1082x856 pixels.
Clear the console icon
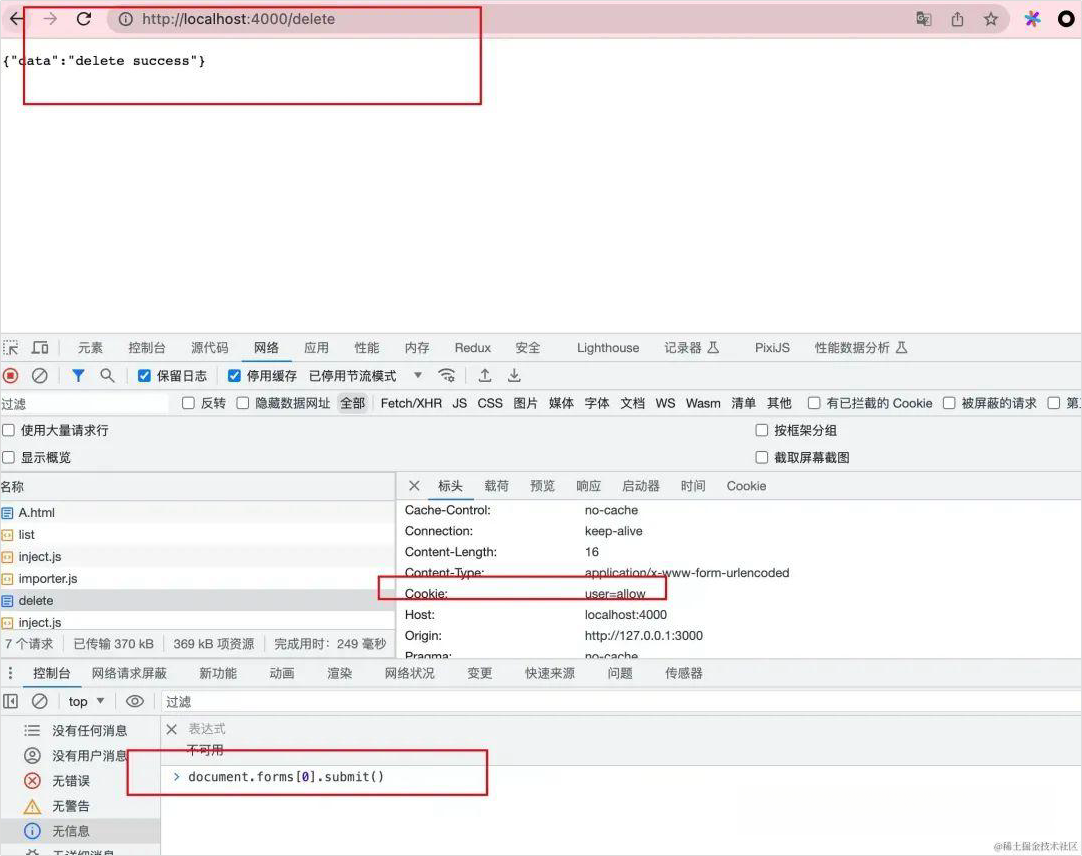point(40,701)
